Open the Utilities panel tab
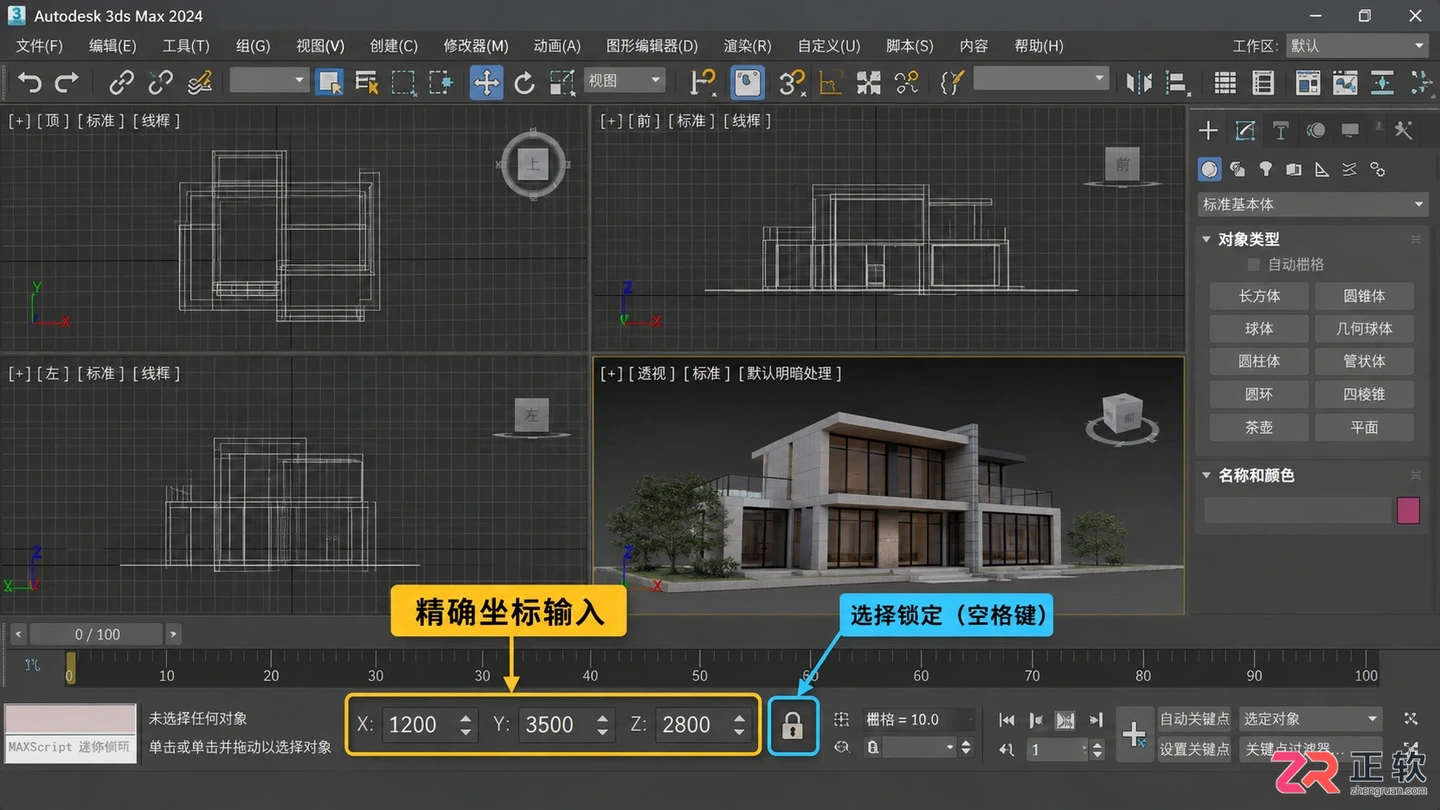The image size is (1440, 810). click(x=1403, y=131)
